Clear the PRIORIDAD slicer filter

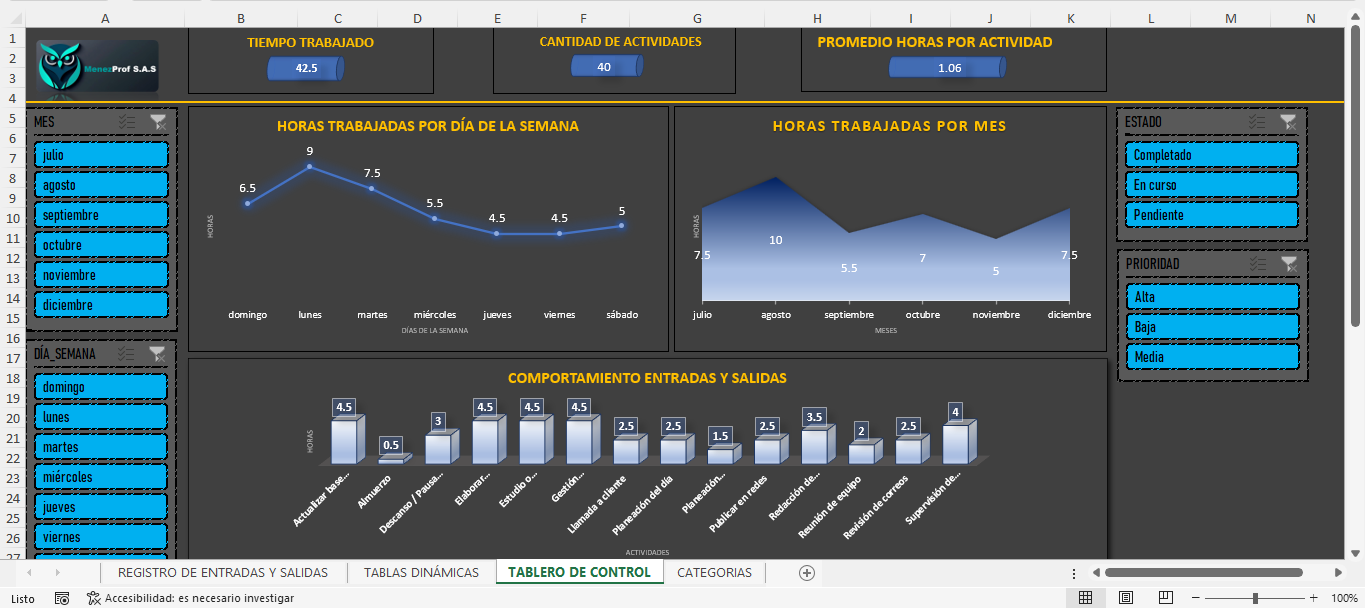(x=1288, y=264)
